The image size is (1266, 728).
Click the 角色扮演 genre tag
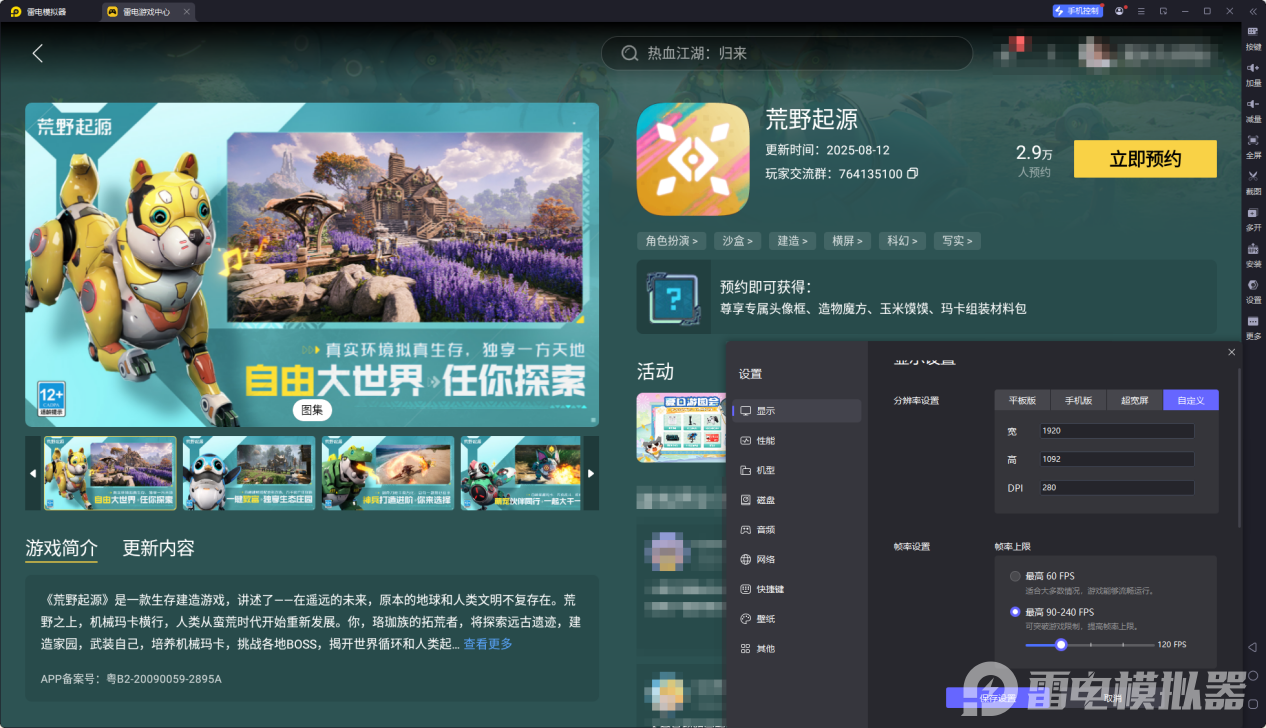[671, 241]
